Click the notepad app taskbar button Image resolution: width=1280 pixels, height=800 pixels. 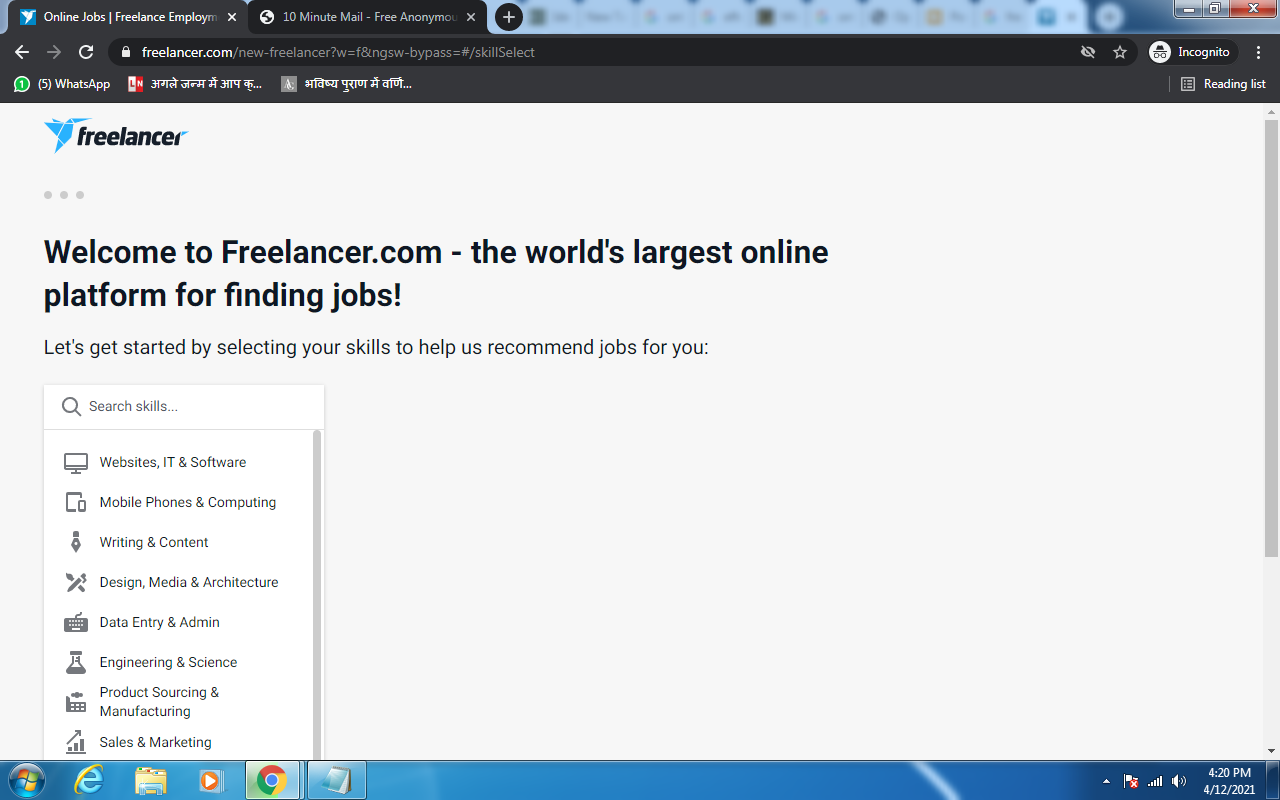point(336,780)
